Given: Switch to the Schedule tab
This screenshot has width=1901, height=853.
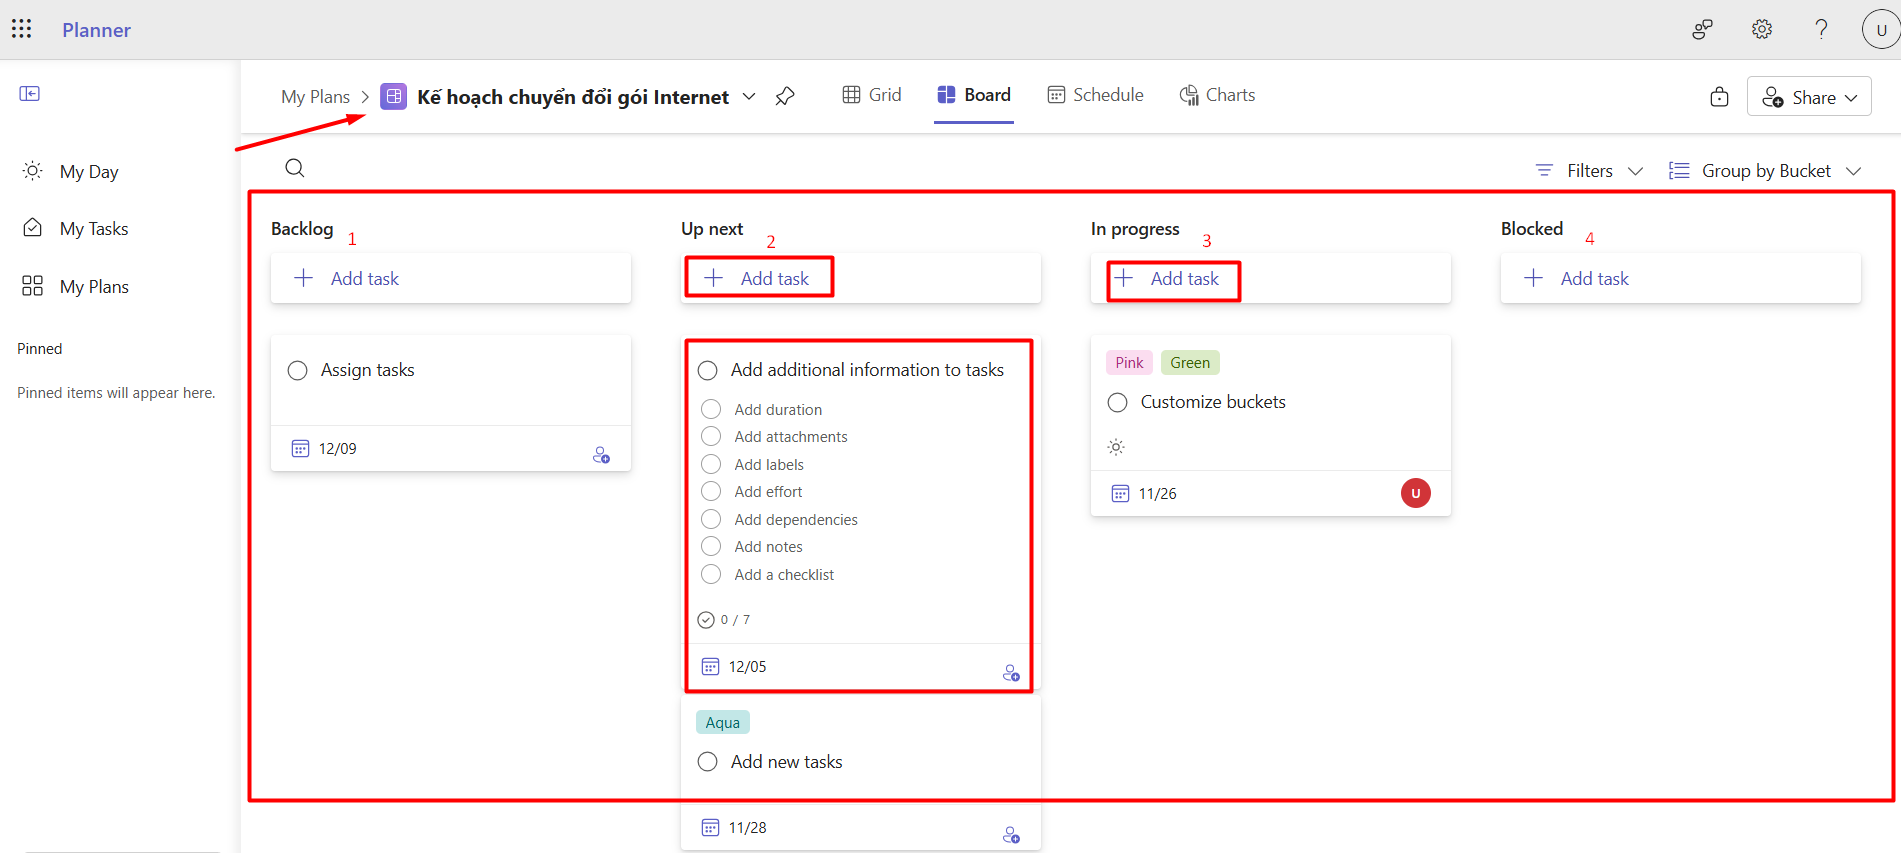Looking at the screenshot, I should click(1095, 95).
